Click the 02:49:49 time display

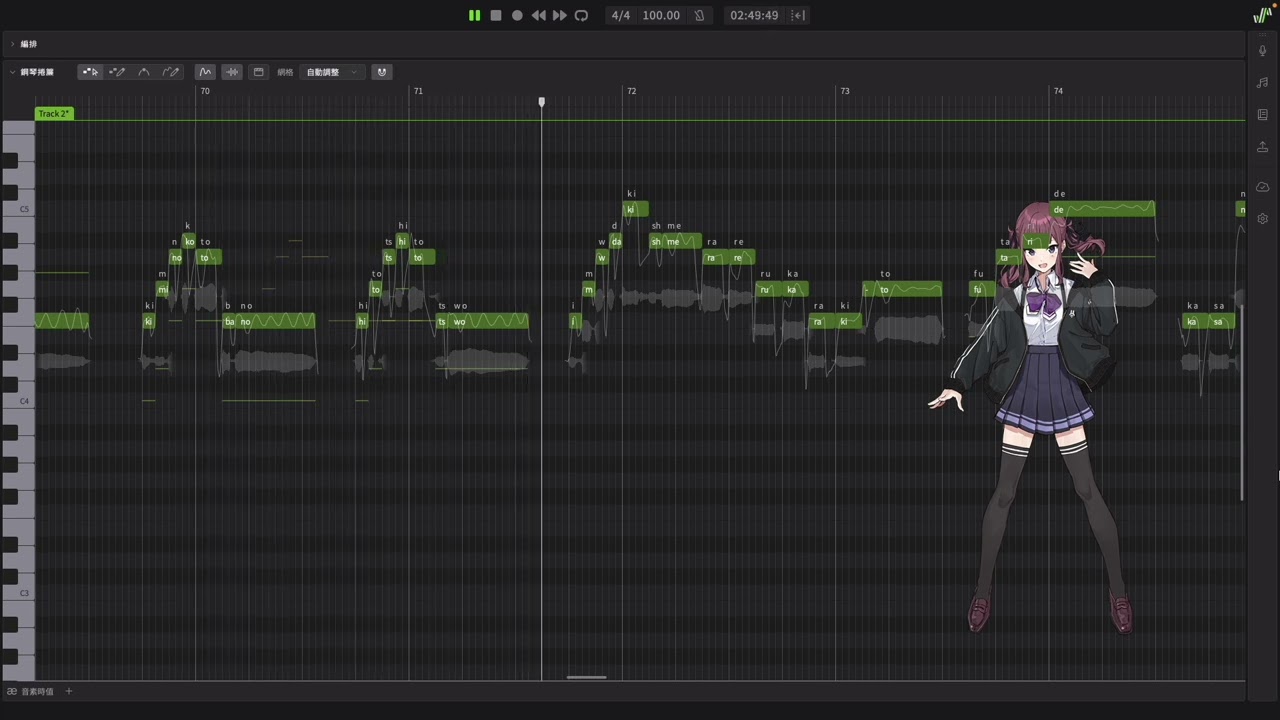click(x=754, y=15)
